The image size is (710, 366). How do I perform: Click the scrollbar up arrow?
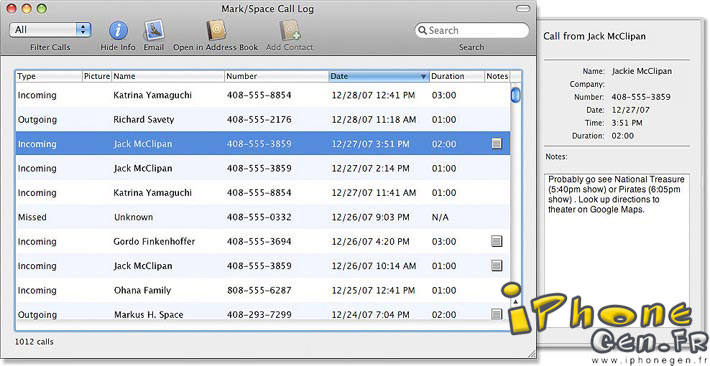[515, 301]
